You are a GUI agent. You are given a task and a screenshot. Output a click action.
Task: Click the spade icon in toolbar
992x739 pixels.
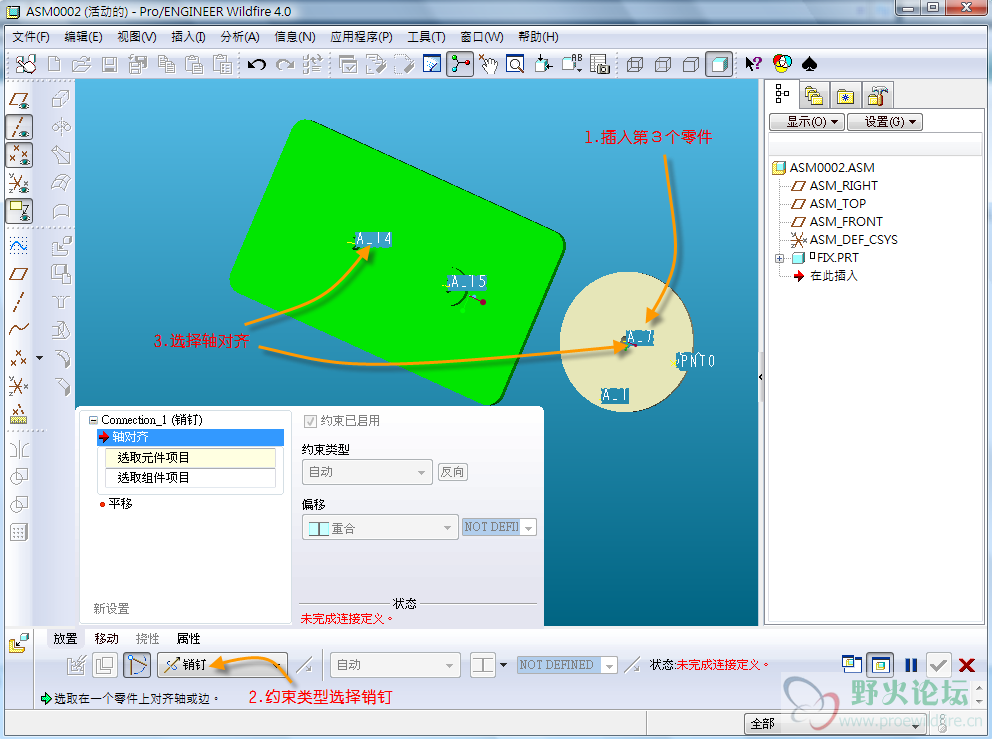click(x=809, y=64)
